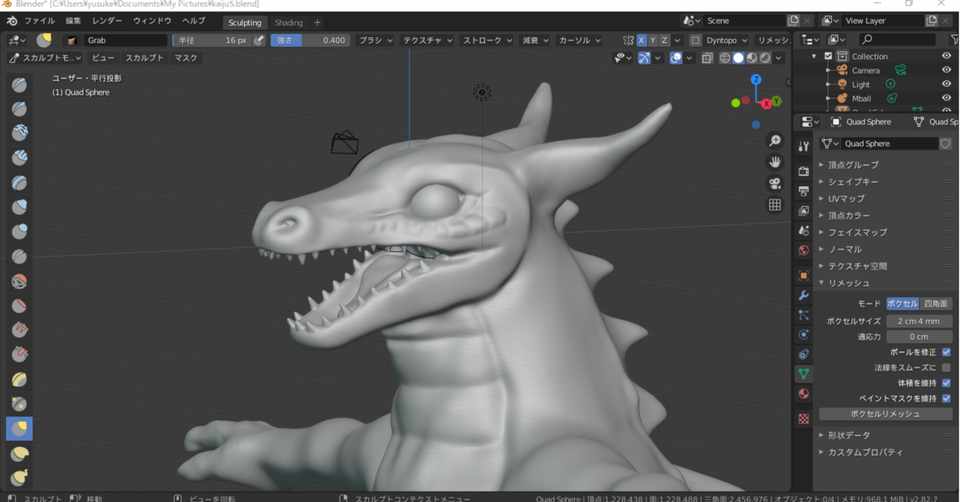Open ファイル menu

(x=39, y=21)
